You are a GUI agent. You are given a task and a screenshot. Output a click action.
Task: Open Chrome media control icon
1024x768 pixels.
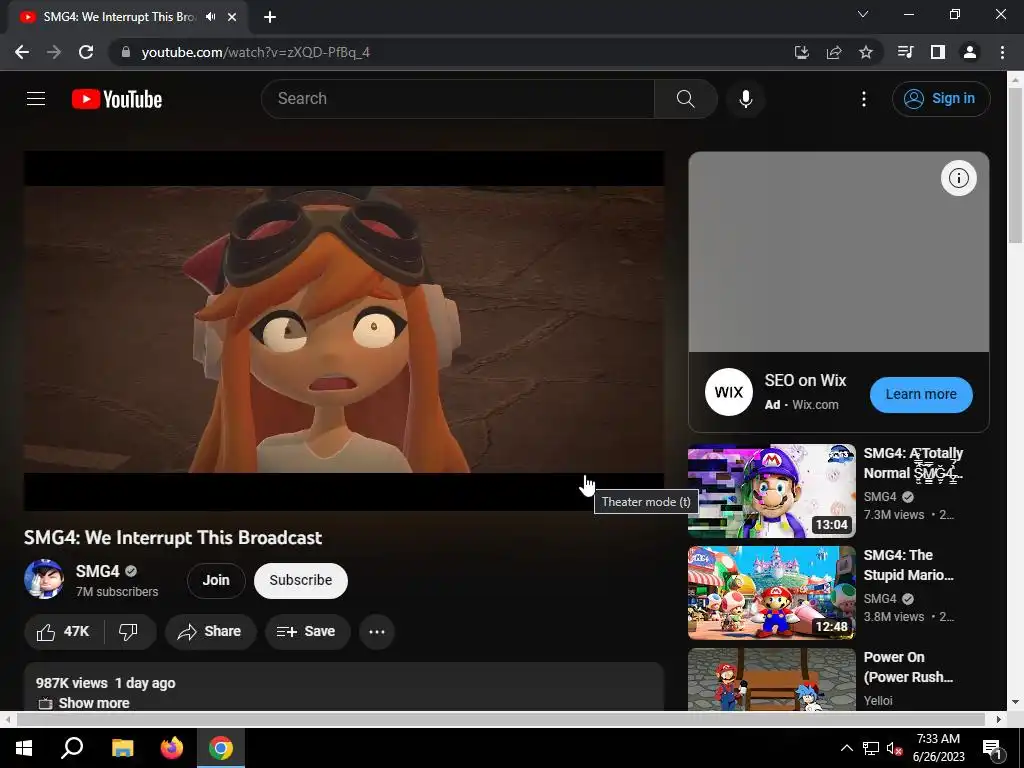tap(905, 52)
